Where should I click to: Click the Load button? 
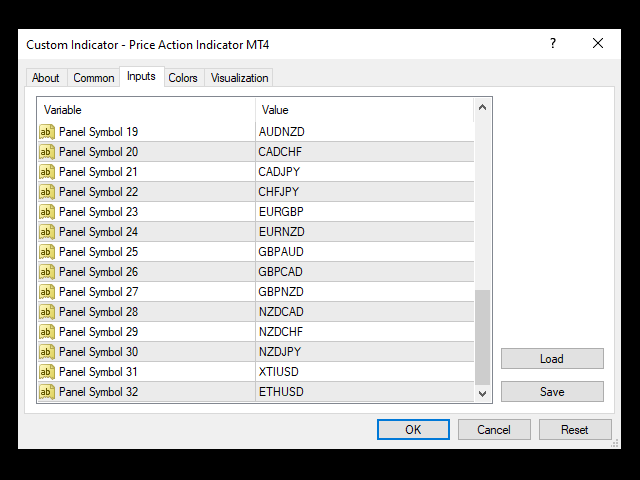tap(552, 359)
